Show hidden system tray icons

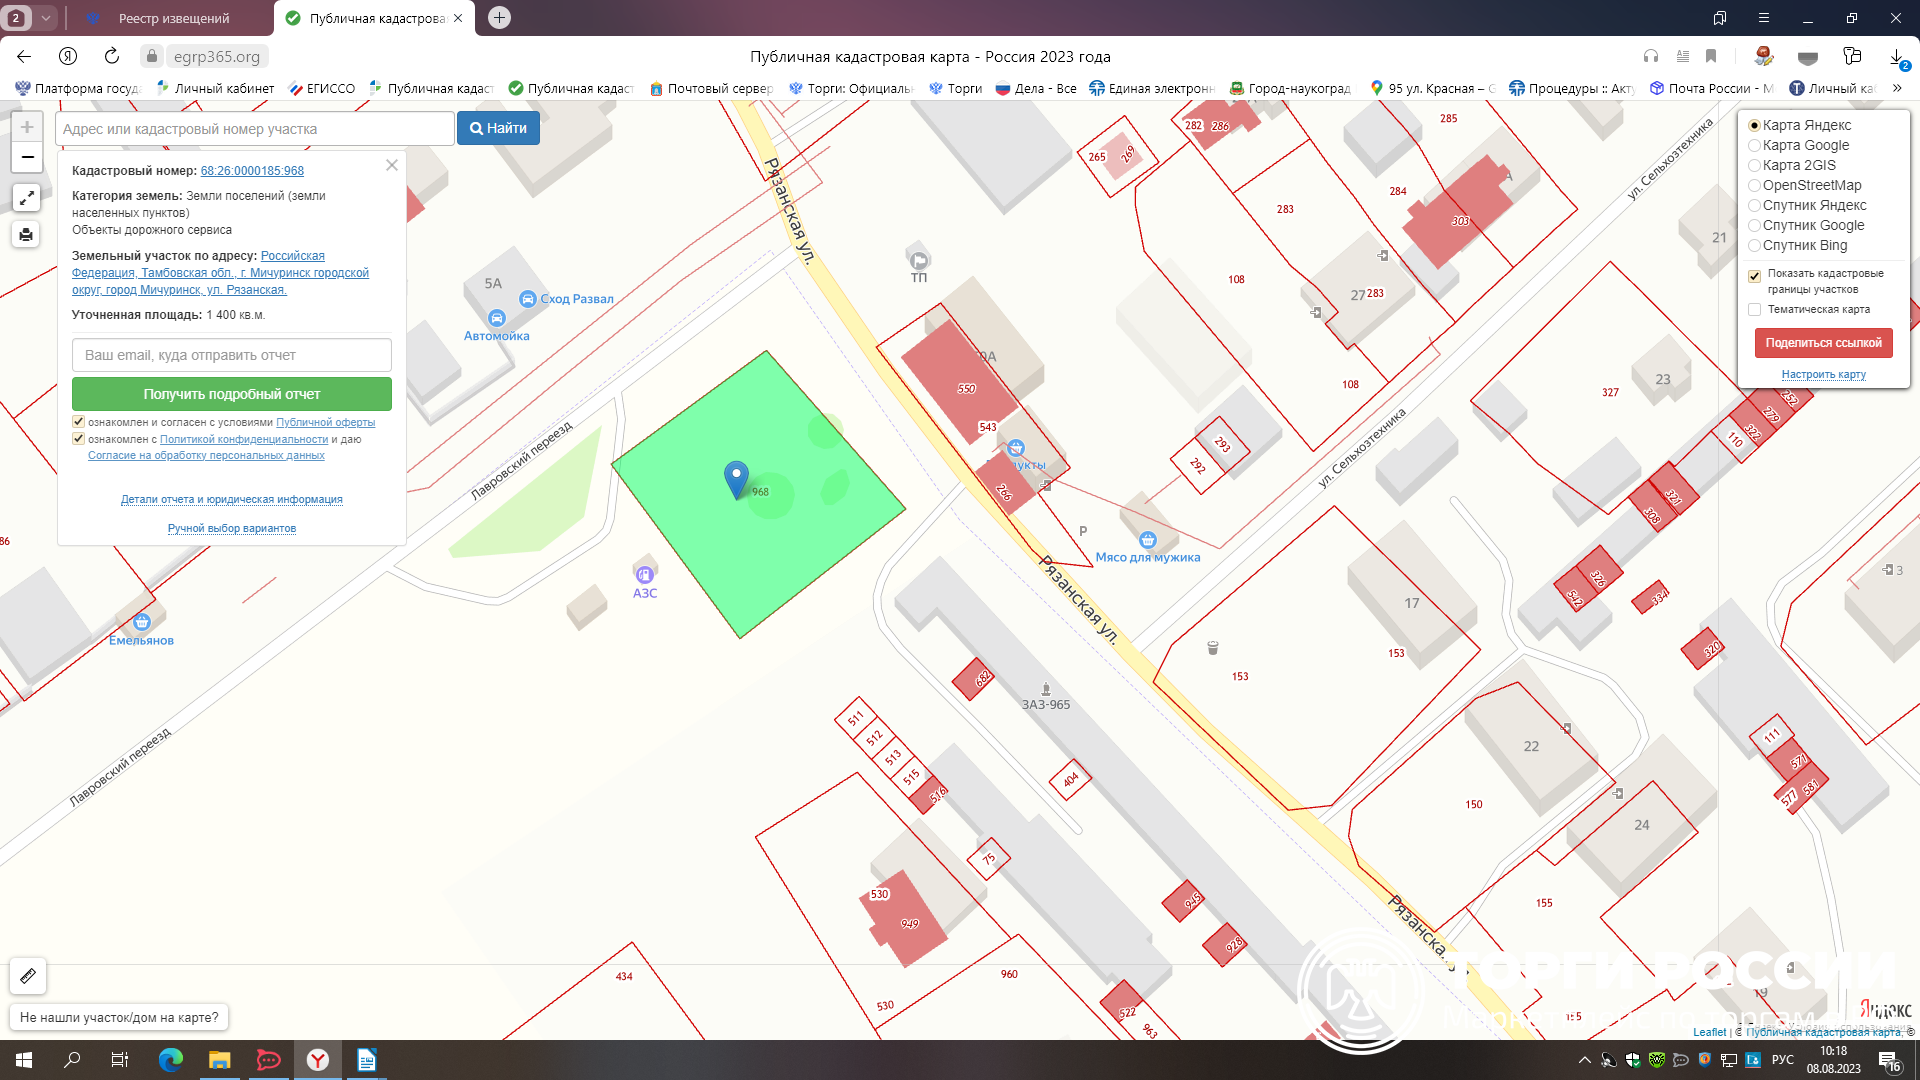point(1585,1060)
